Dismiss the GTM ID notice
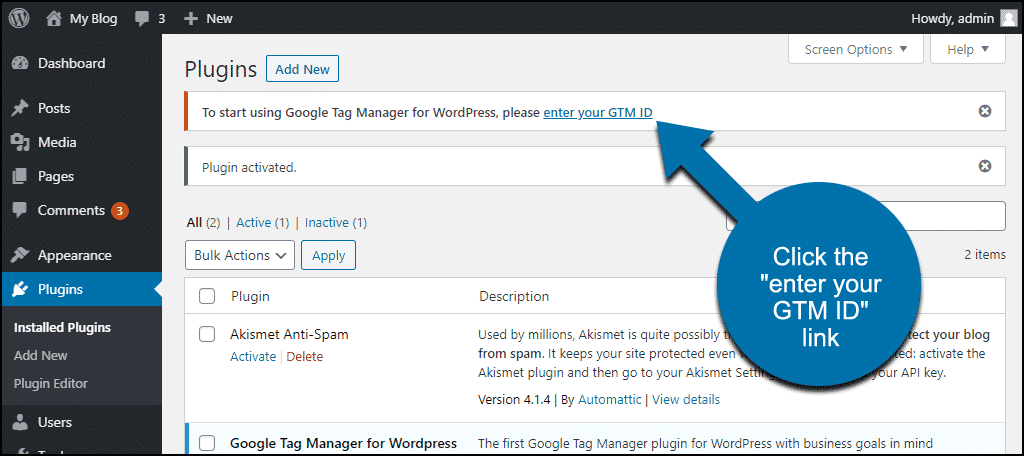 985,111
